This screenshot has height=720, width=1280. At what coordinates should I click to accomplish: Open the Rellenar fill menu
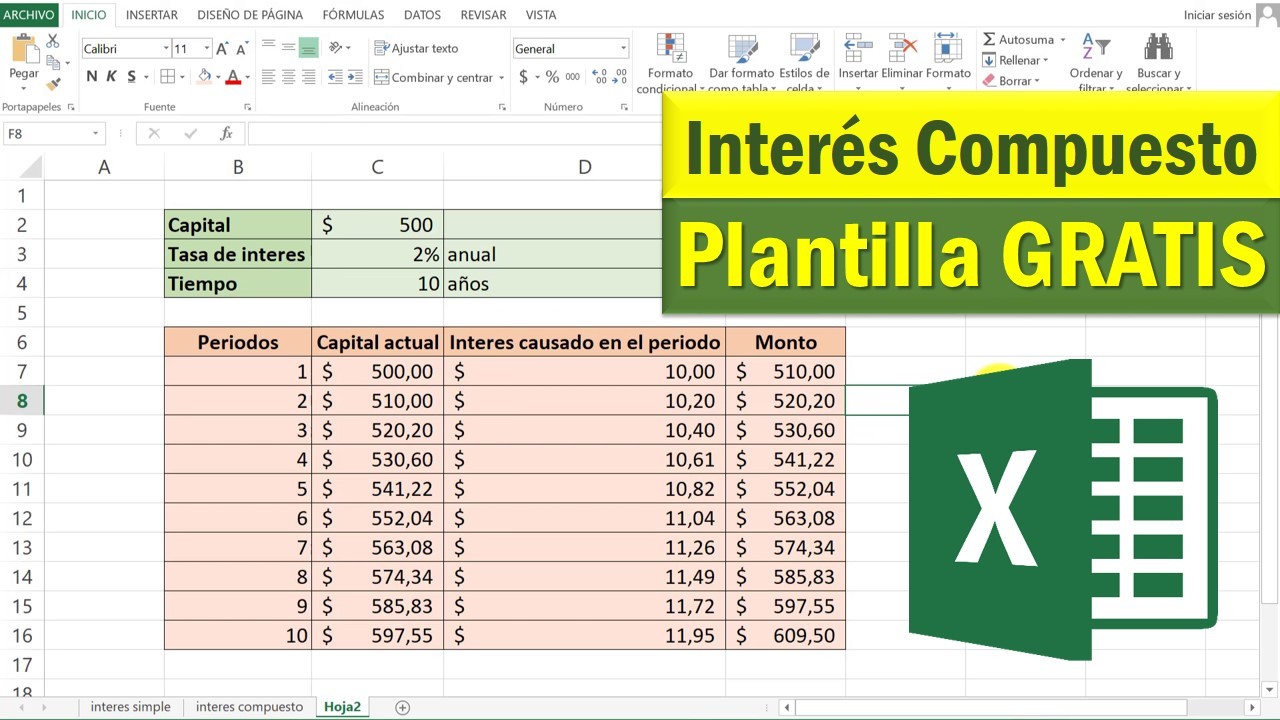point(1015,60)
